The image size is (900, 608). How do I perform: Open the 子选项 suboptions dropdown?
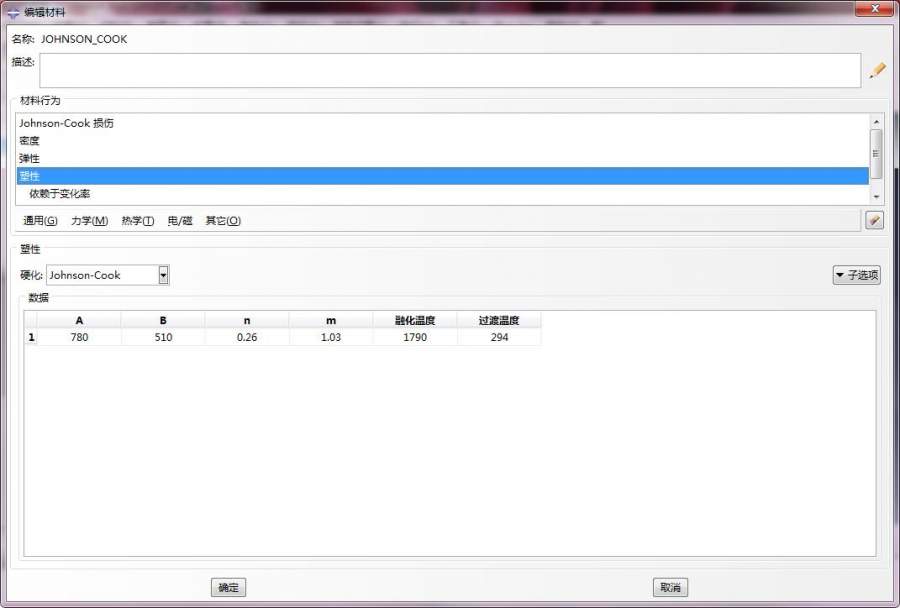pyautogui.click(x=856, y=275)
